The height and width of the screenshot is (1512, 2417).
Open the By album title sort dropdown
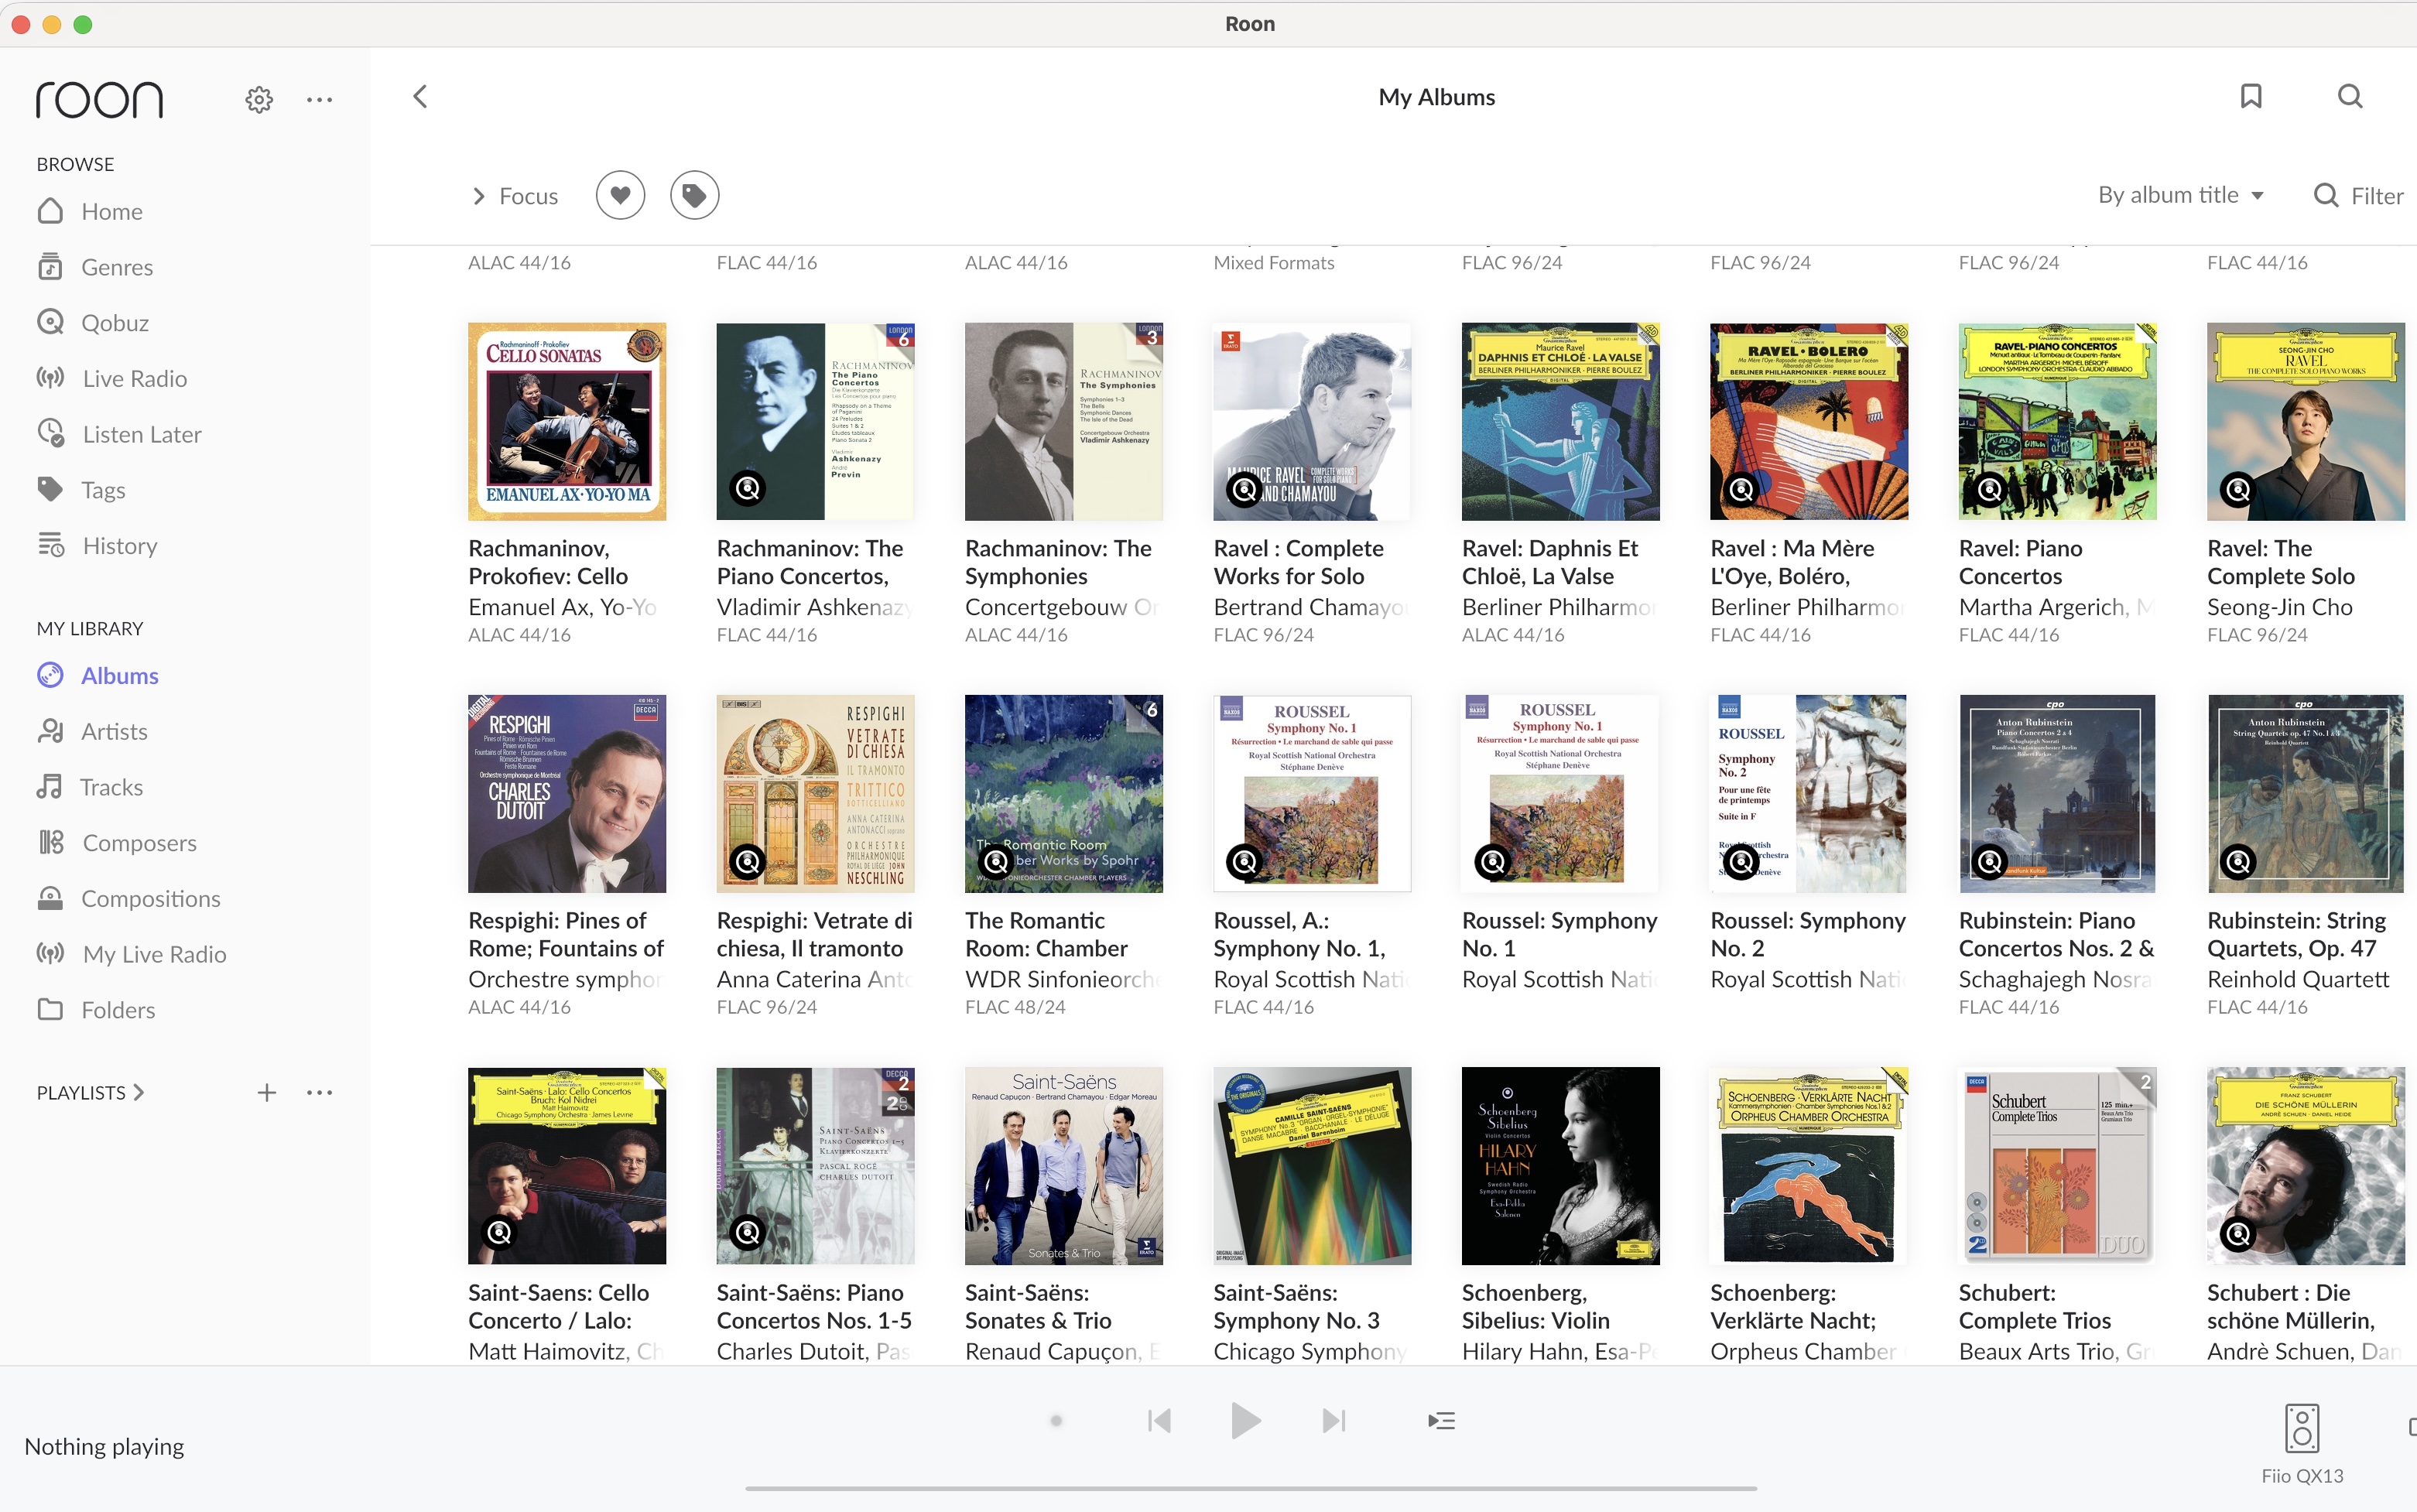click(2180, 195)
